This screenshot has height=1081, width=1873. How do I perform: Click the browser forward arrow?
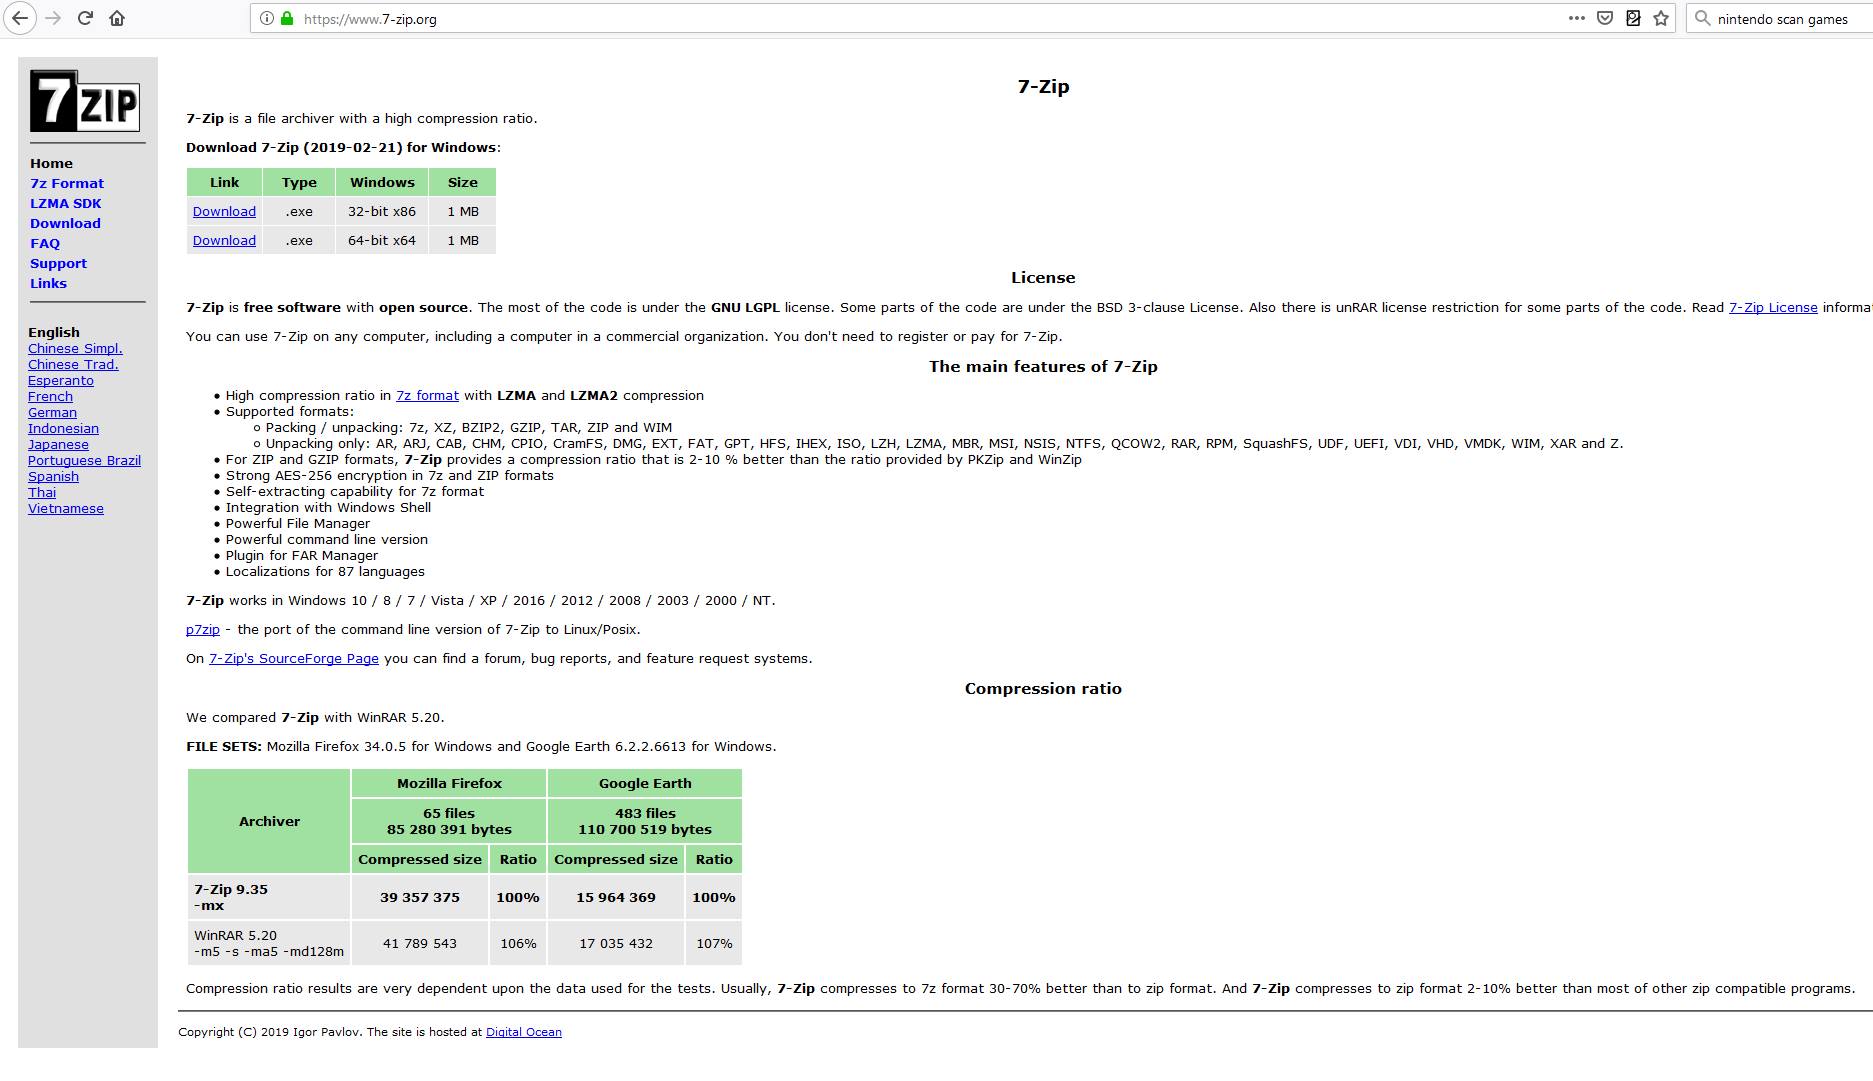coord(53,18)
